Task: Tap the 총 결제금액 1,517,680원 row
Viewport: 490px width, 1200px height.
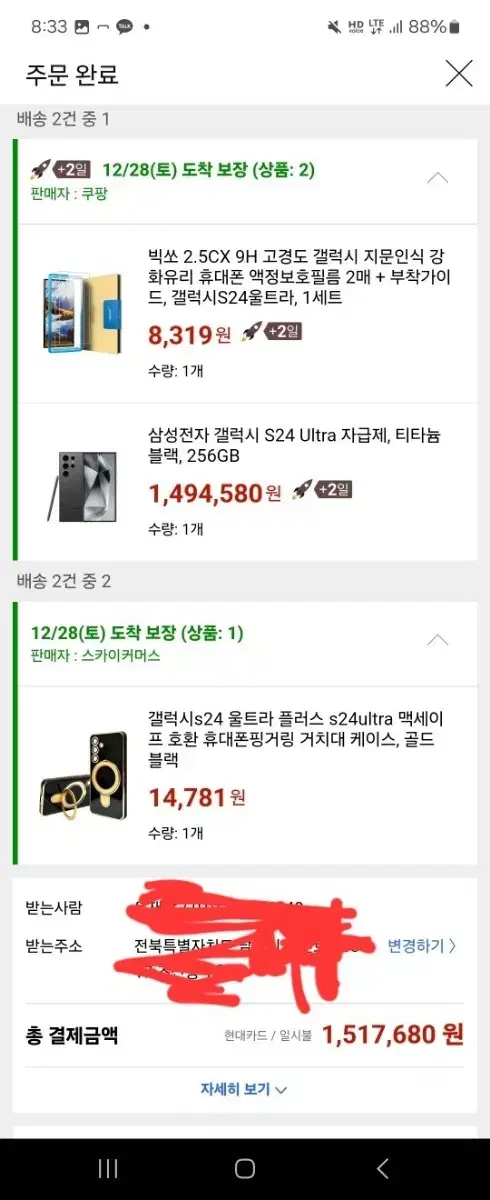Action: pyautogui.click(x=244, y=1035)
